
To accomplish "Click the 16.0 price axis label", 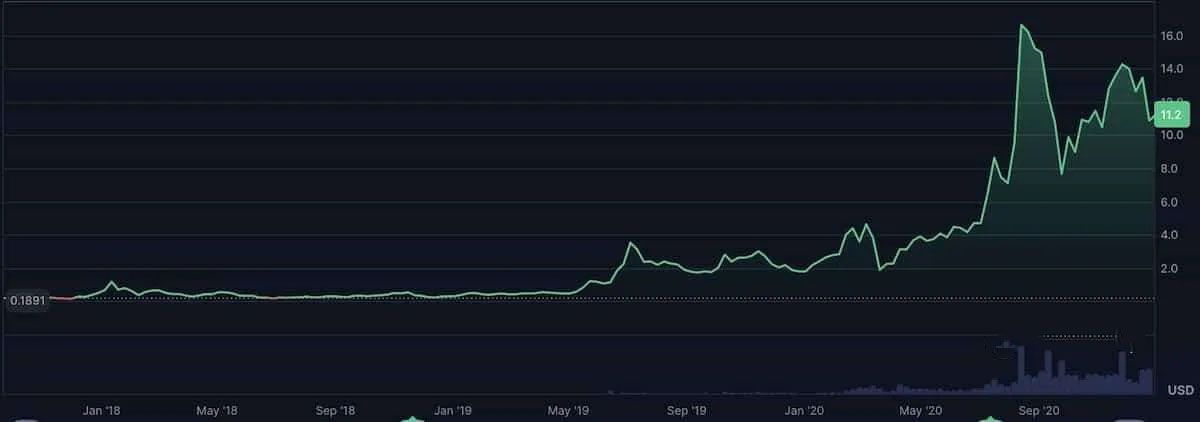I will click(x=1172, y=36).
